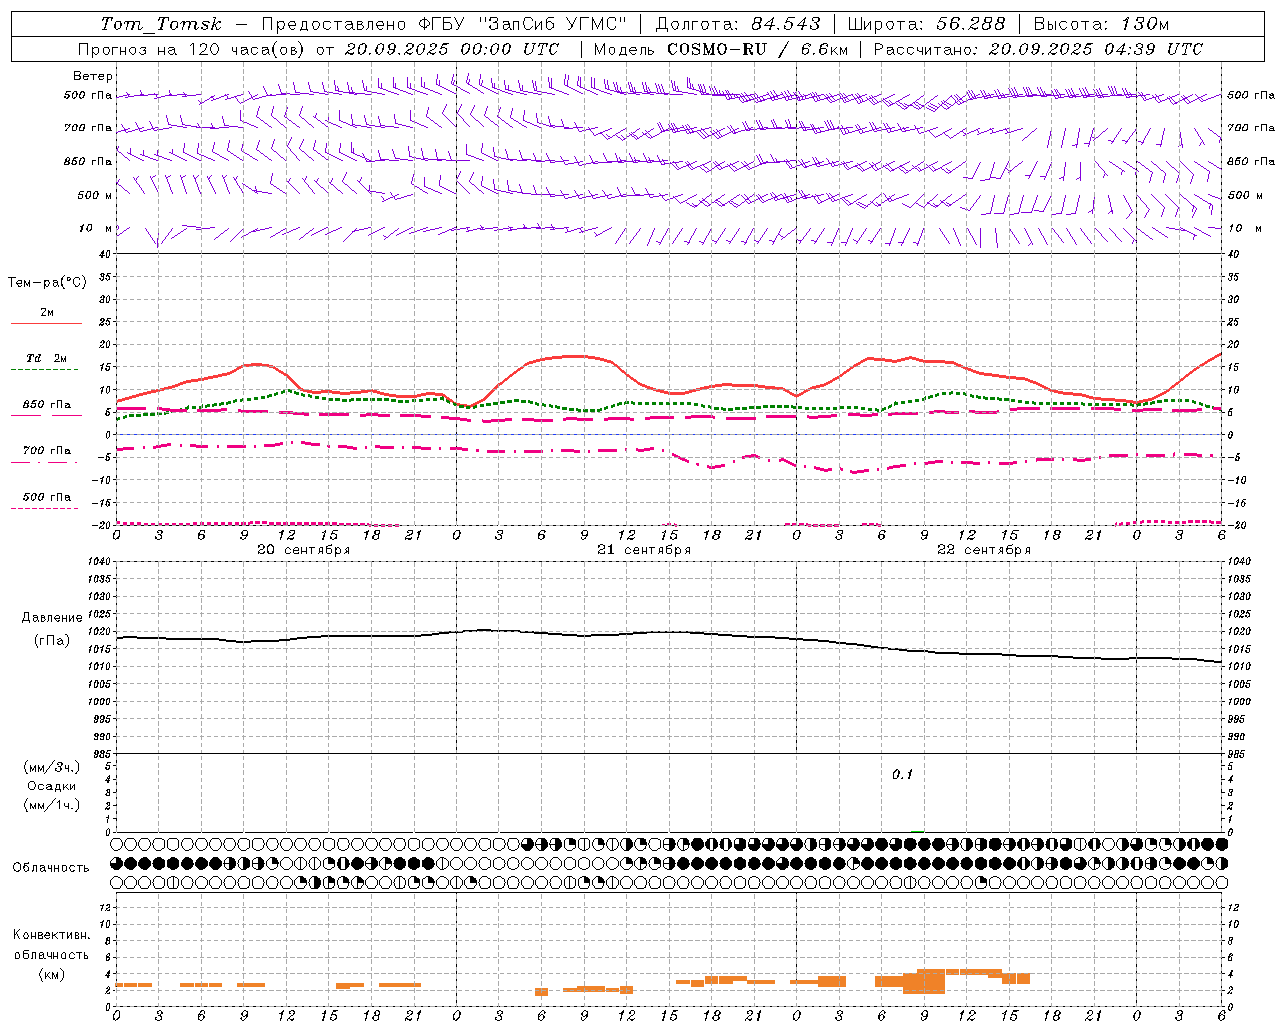Click the Облачность cloud cover label

[x=51, y=868]
